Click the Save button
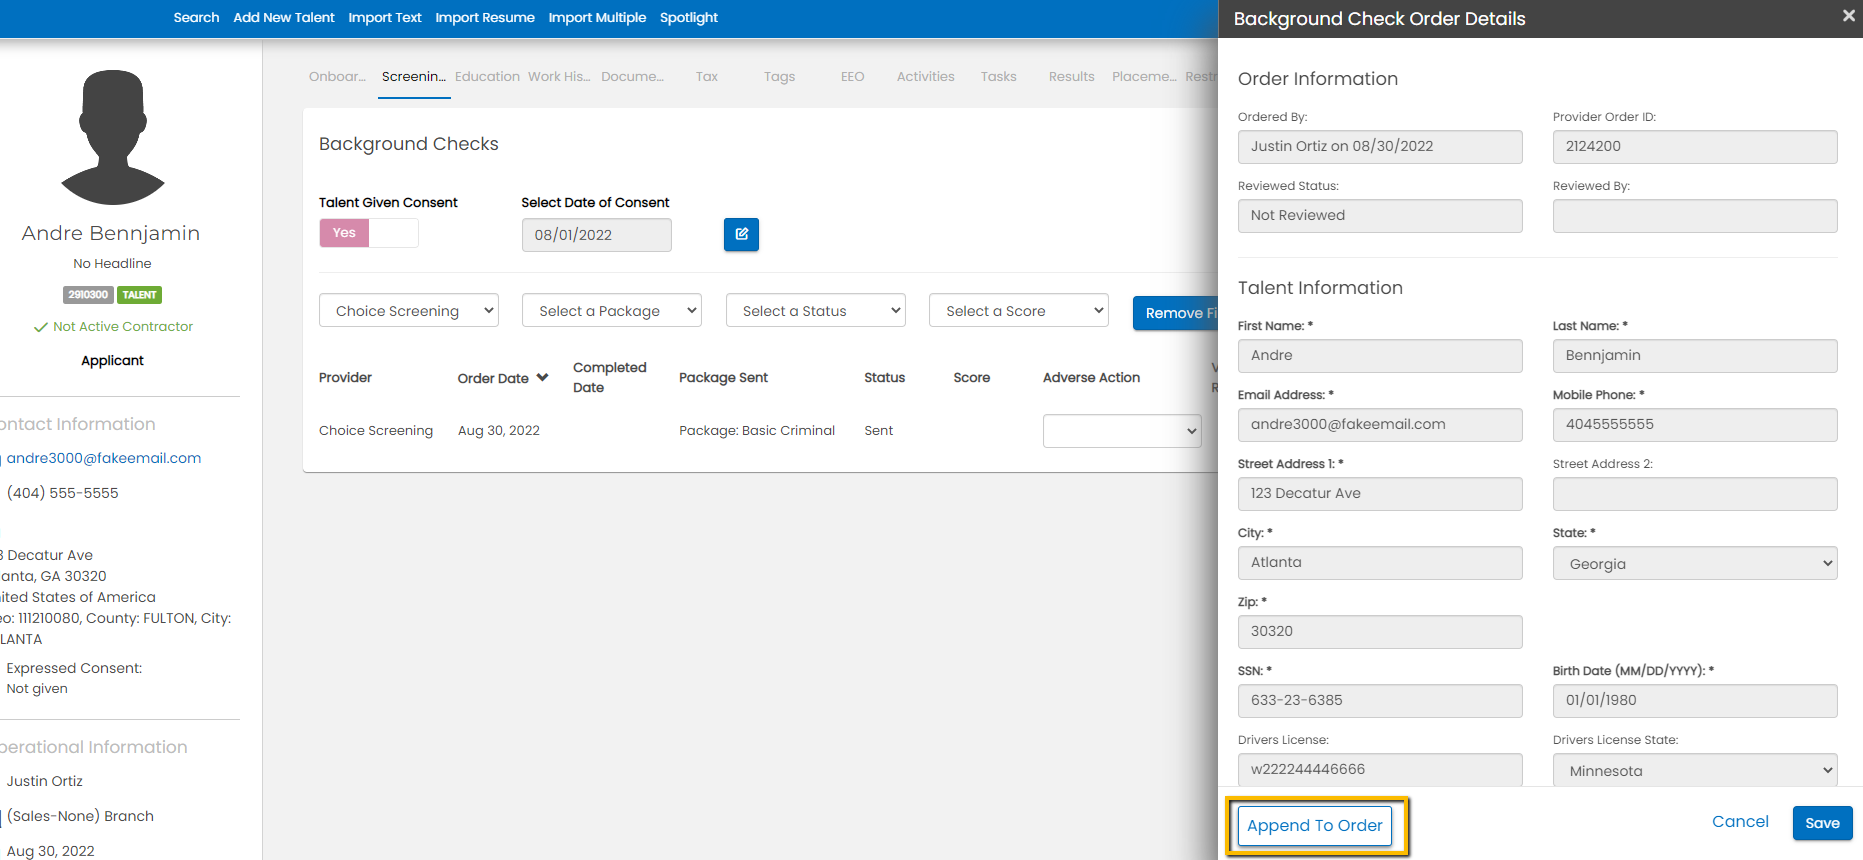Image resolution: width=1863 pixels, height=860 pixels. 1822,823
